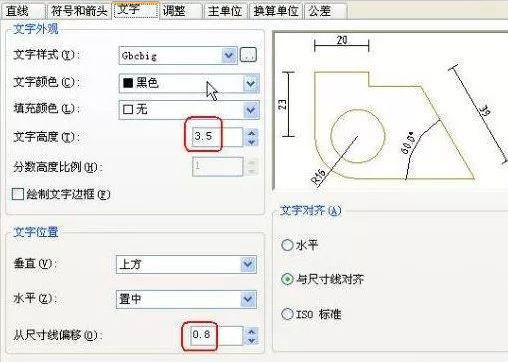Enable the 绘制文字边框 checkbox
The width and height of the screenshot is (508, 362).
[17, 194]
